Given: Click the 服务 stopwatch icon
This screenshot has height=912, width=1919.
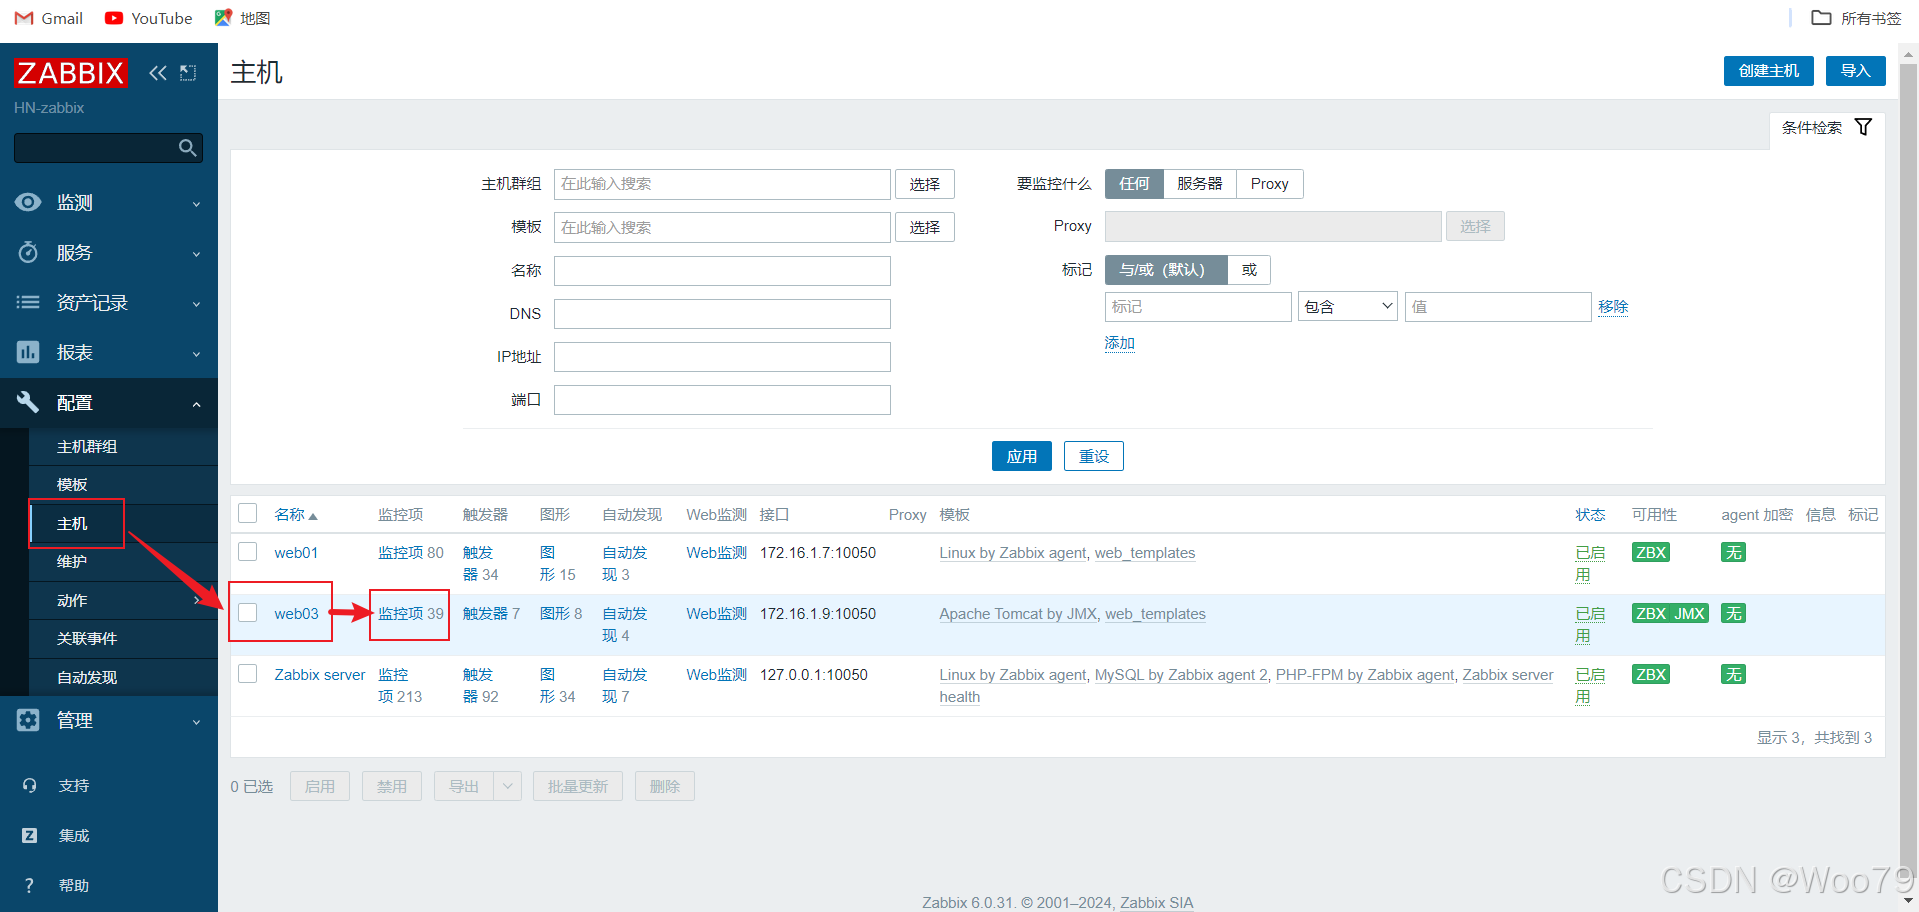Looking at the screenshot, I should coord(28,252).
